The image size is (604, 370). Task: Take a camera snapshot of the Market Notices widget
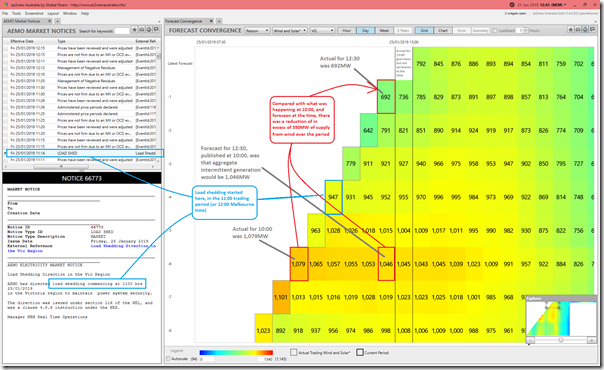pos(142,30)
